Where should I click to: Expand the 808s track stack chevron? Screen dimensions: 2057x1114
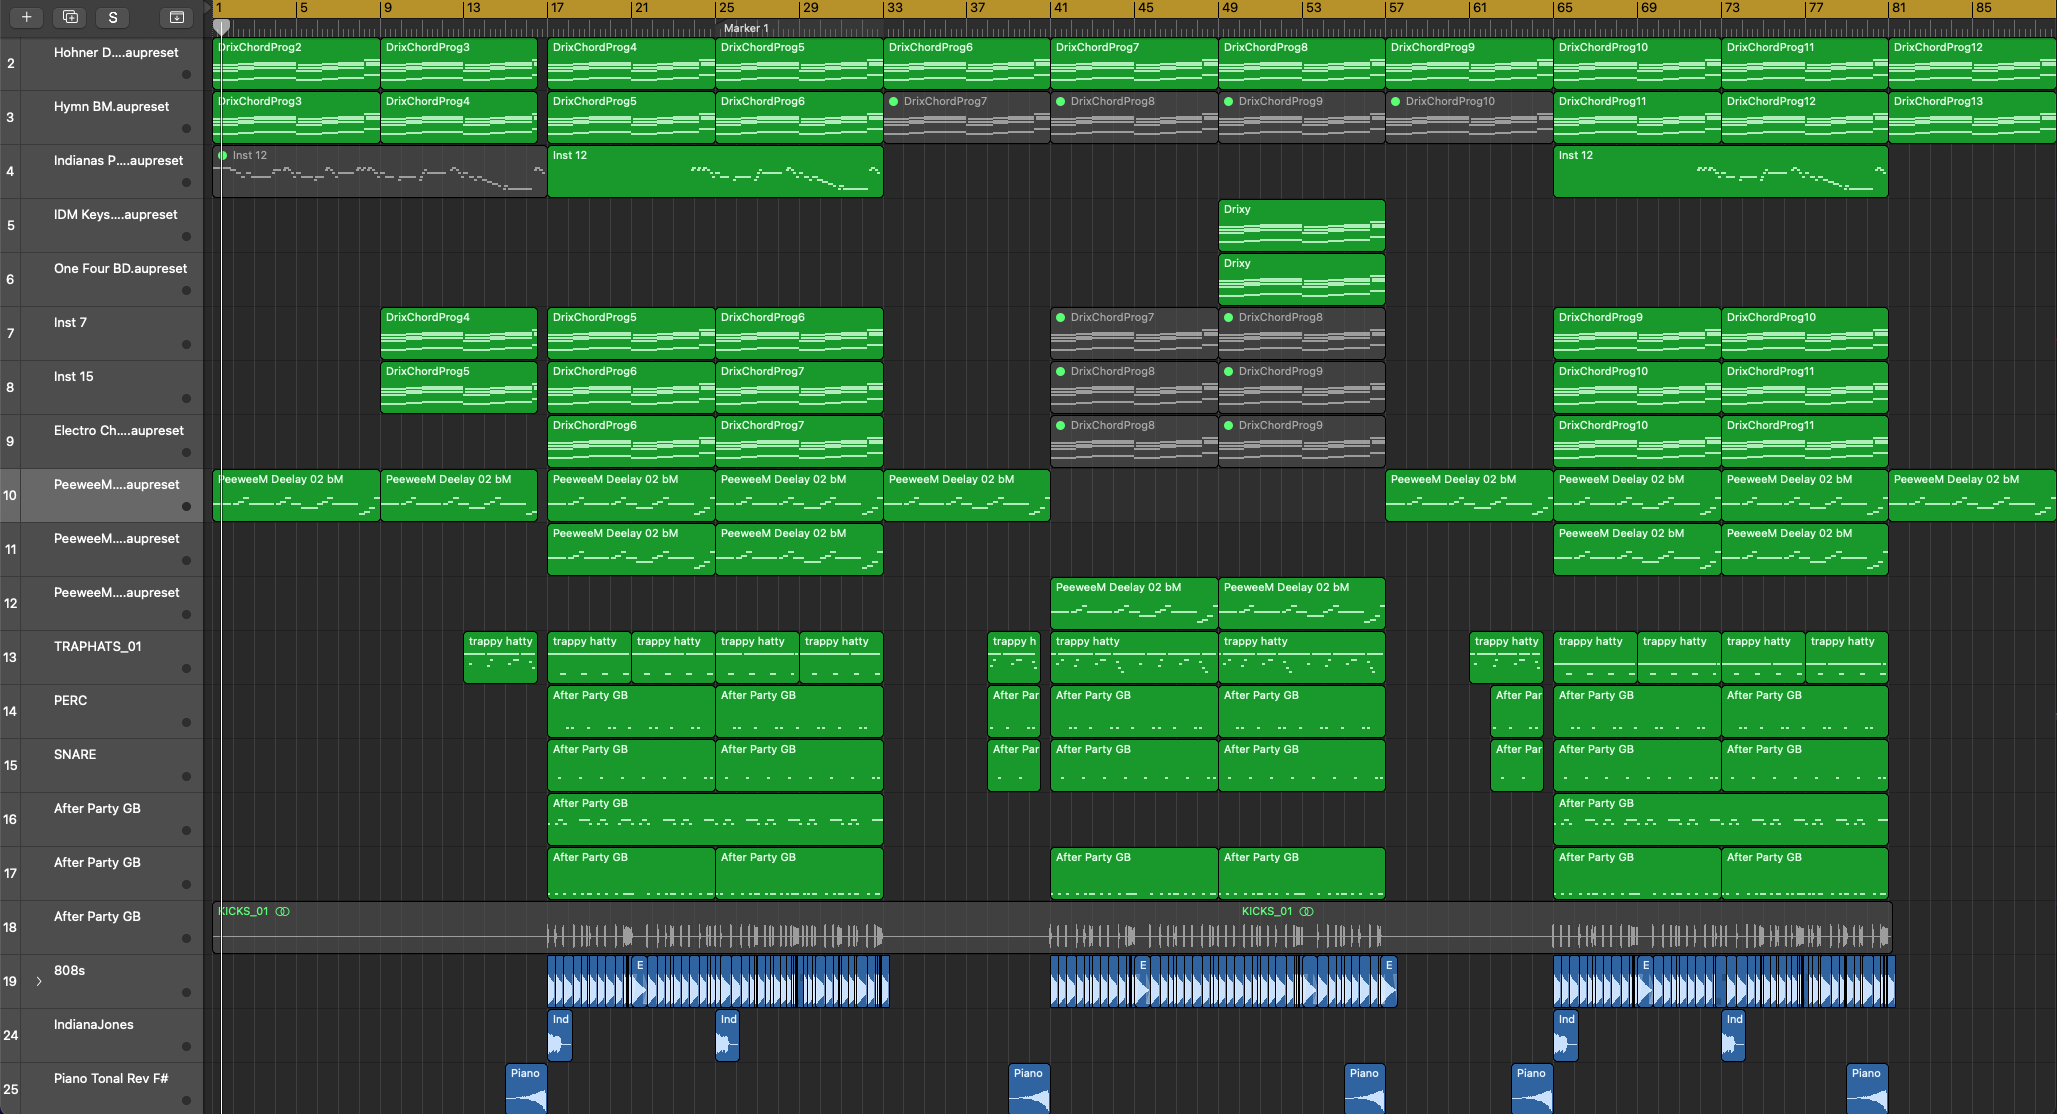point(39,981)
